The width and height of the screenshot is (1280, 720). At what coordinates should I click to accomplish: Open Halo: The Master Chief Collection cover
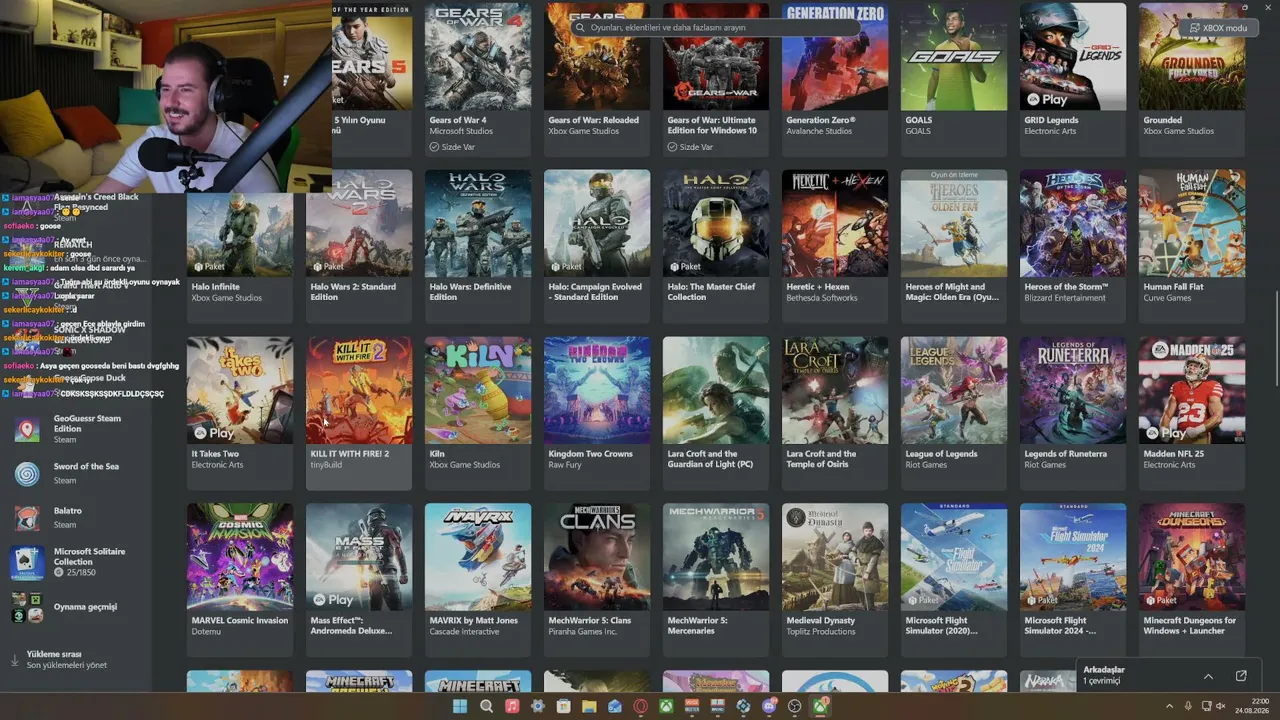[716, 223]
